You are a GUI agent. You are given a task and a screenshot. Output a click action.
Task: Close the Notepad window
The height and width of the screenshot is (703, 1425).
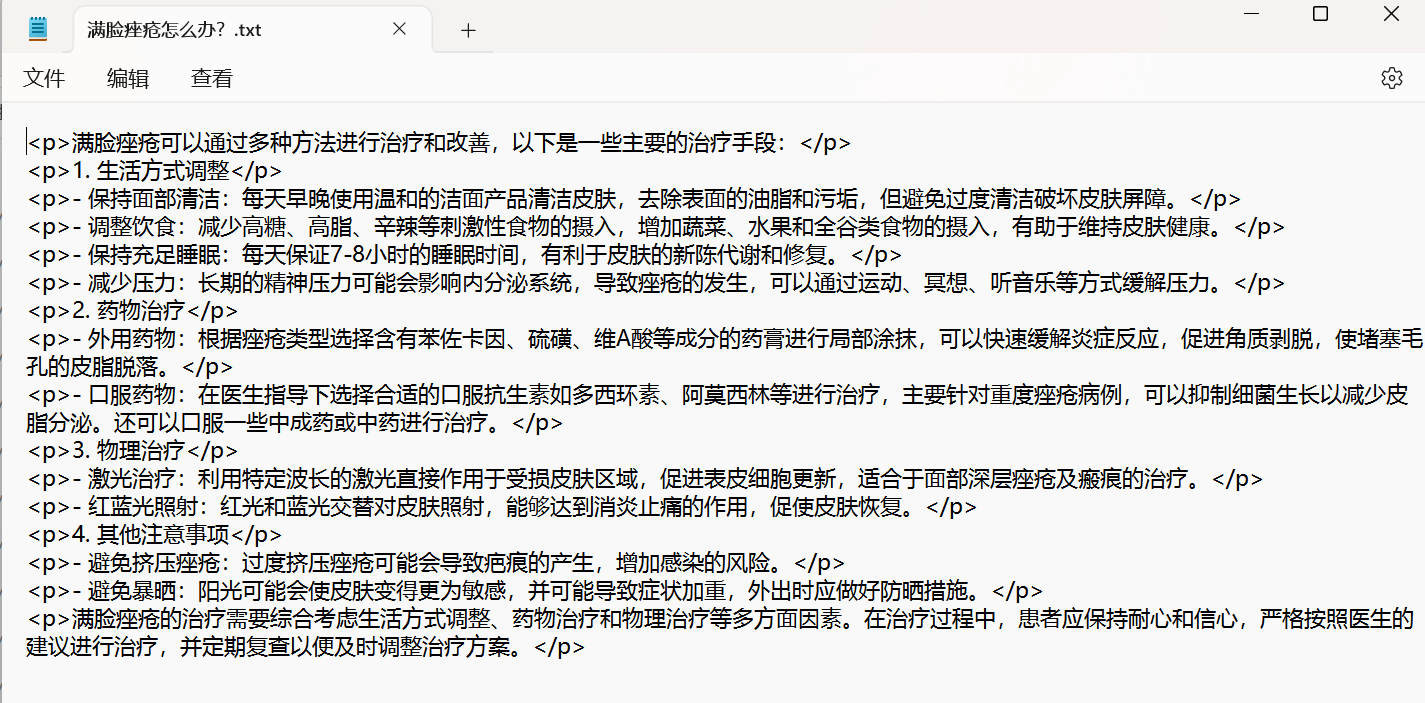1391,14
